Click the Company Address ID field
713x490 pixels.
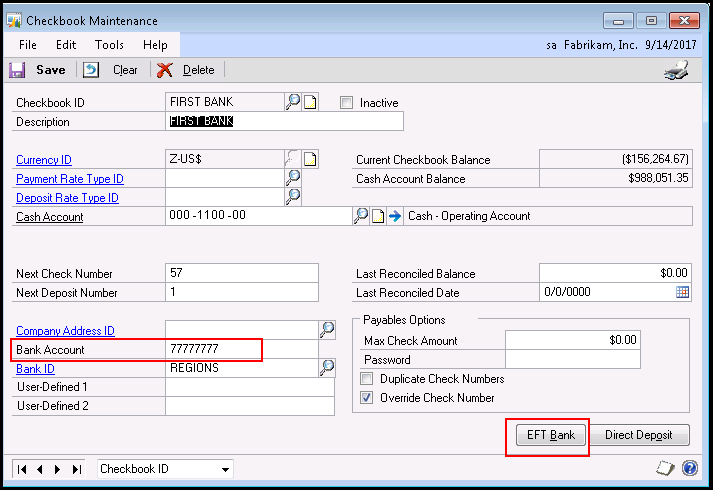(242, 330)
